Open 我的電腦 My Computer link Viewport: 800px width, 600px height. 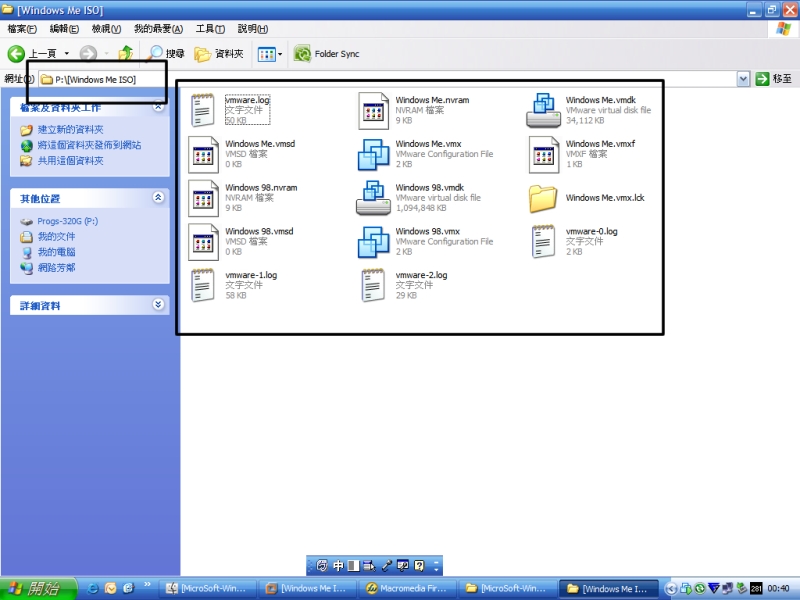point(56,252)
